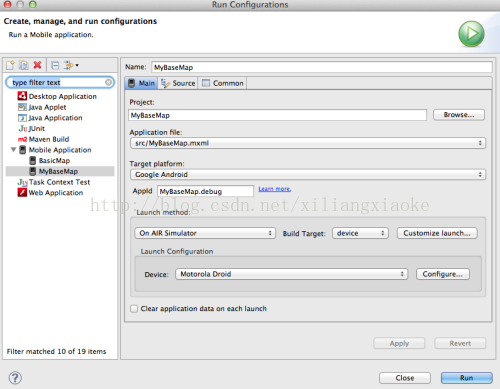The image size is (500, 389).
Task: Switch to the Common tab
Action: pyautogui.click(x=223, y=83)
